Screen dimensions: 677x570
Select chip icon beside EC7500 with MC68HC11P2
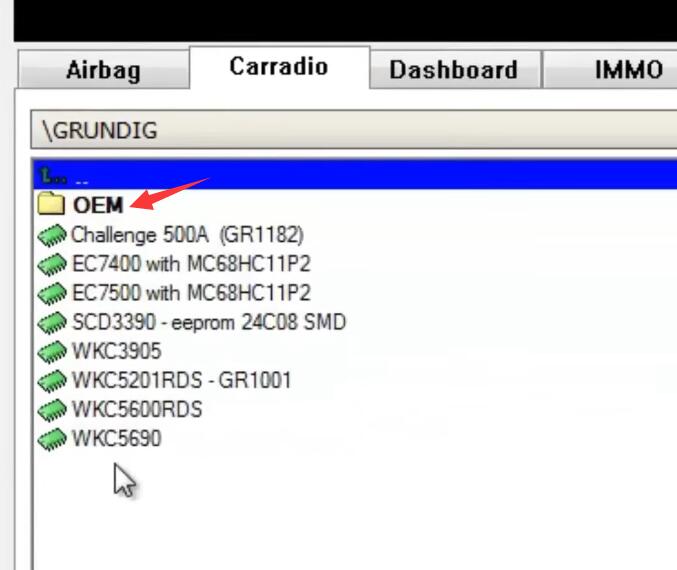pyautogui.click(x=52, y=293)
